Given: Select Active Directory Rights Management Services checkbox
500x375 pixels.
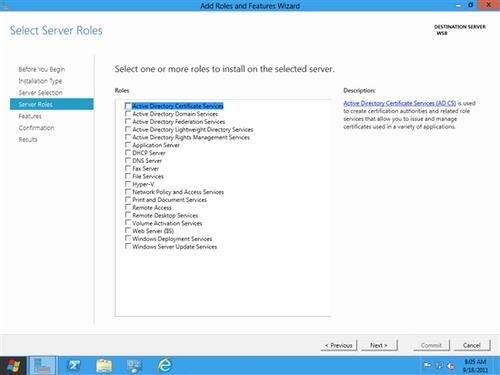Looking at the screenshot, I should (x=128, y=137).
